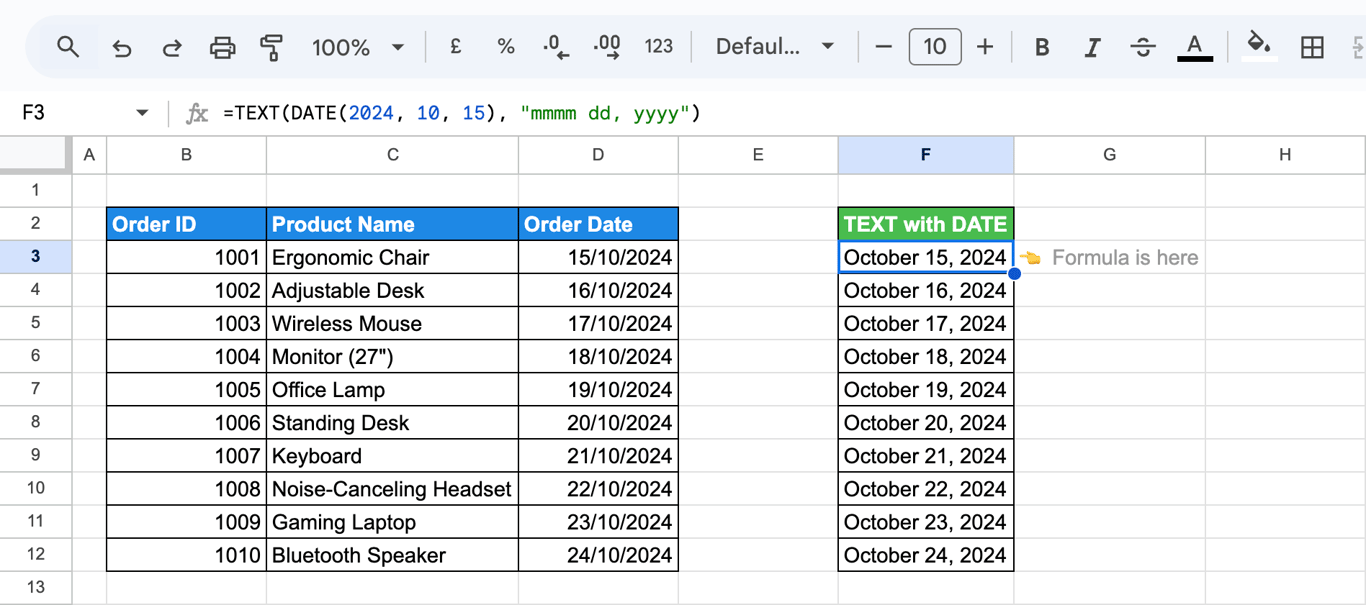
Task: Select cell showing October 22, 2024
Action: click(x=926, y=489)
